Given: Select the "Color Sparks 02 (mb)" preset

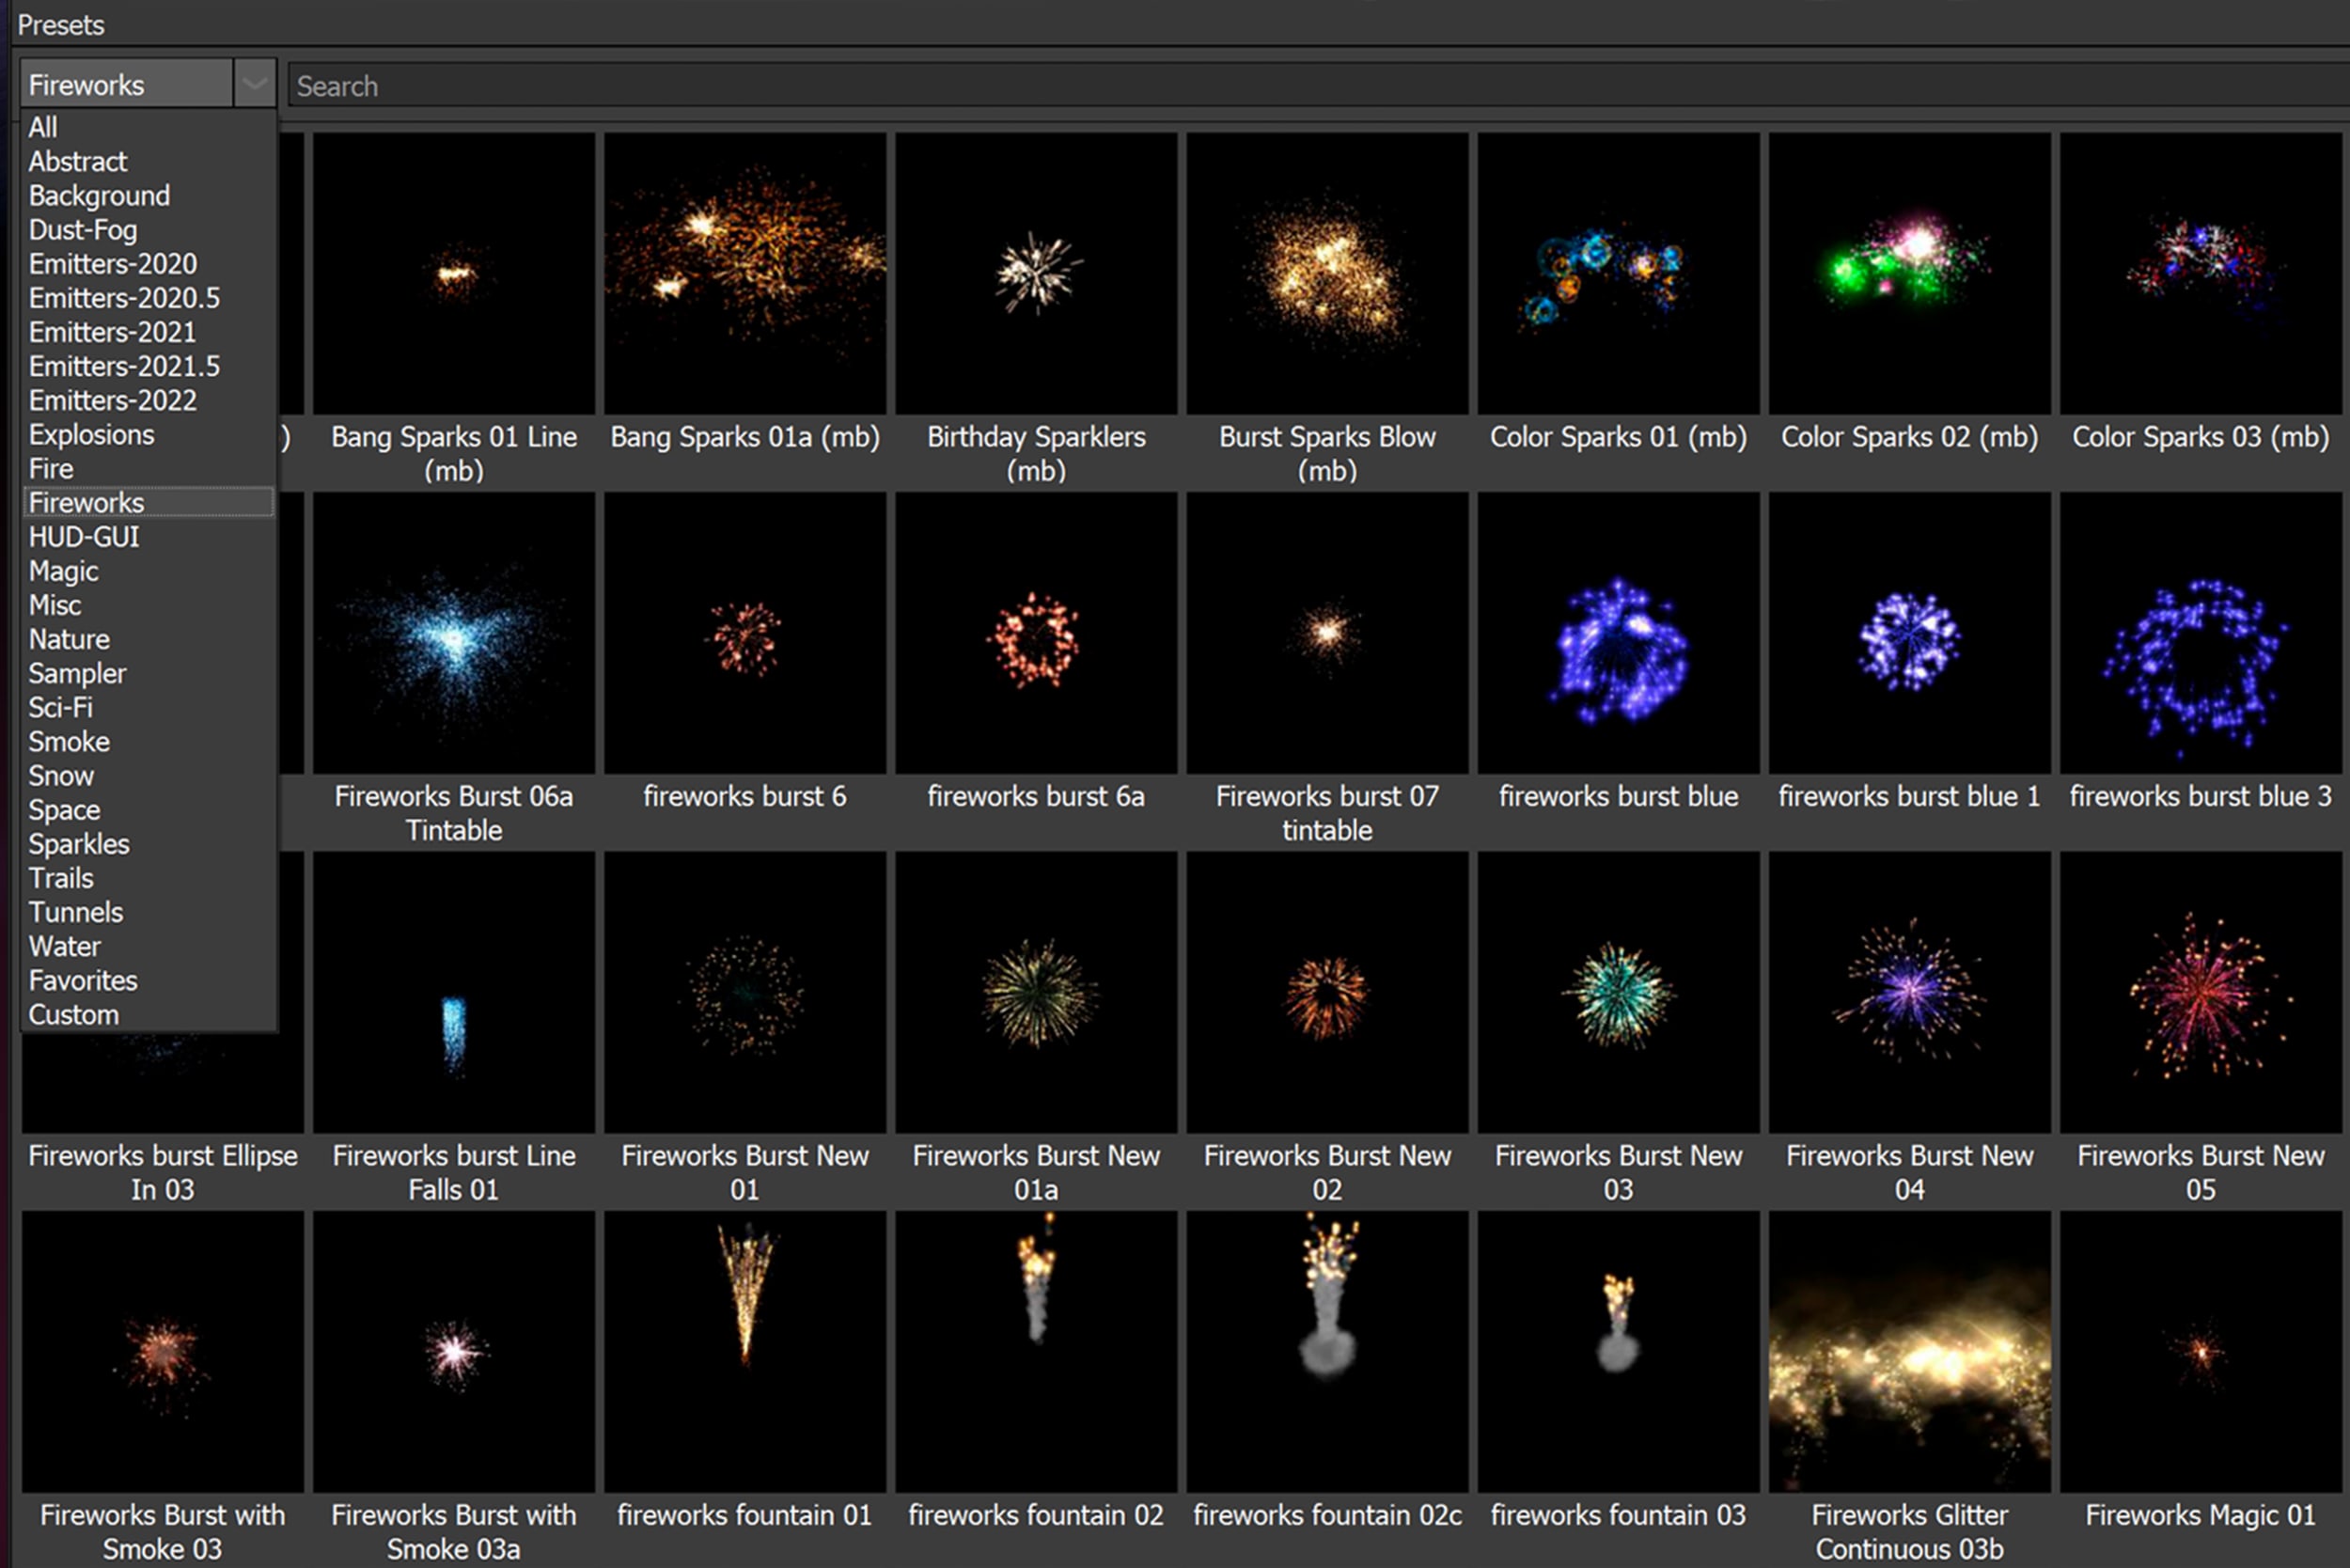Looking at the screenshot, I should click(1908, 271).
